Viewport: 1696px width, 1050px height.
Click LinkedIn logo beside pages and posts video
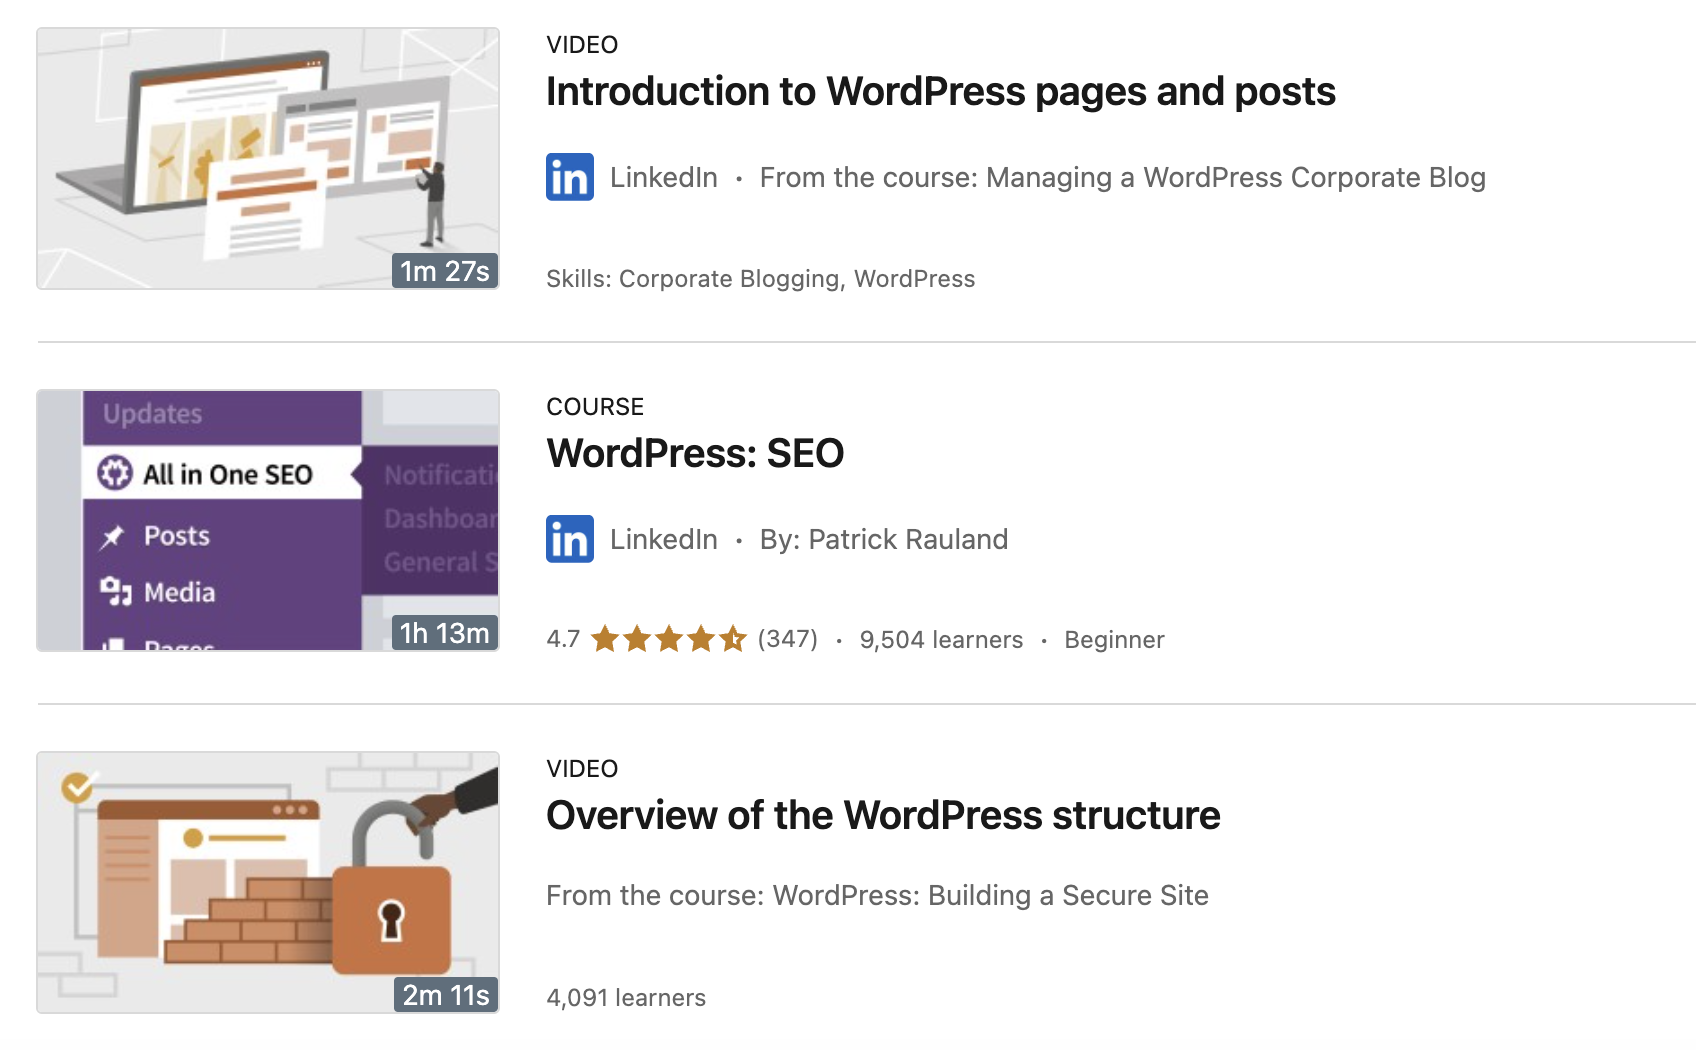(x=569, y=177)
